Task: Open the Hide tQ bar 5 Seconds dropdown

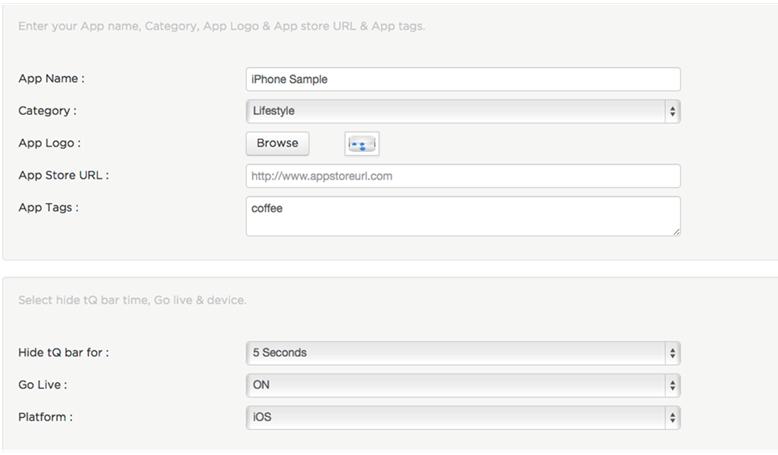Action: tap(463, 353)
